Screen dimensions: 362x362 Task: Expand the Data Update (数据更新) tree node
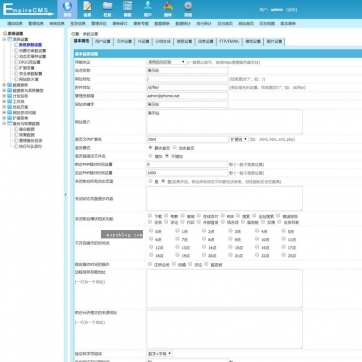[4, 85]
